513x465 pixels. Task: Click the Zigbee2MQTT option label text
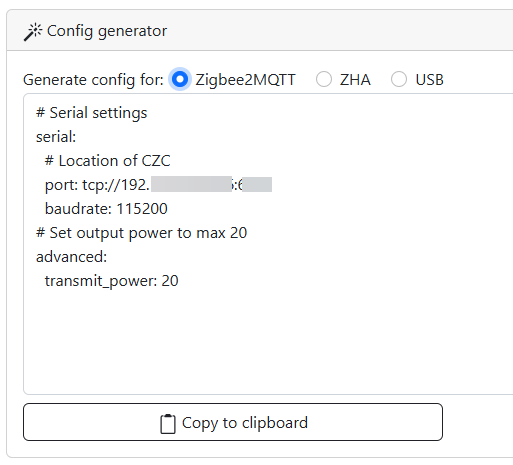(x=245, y=80)
